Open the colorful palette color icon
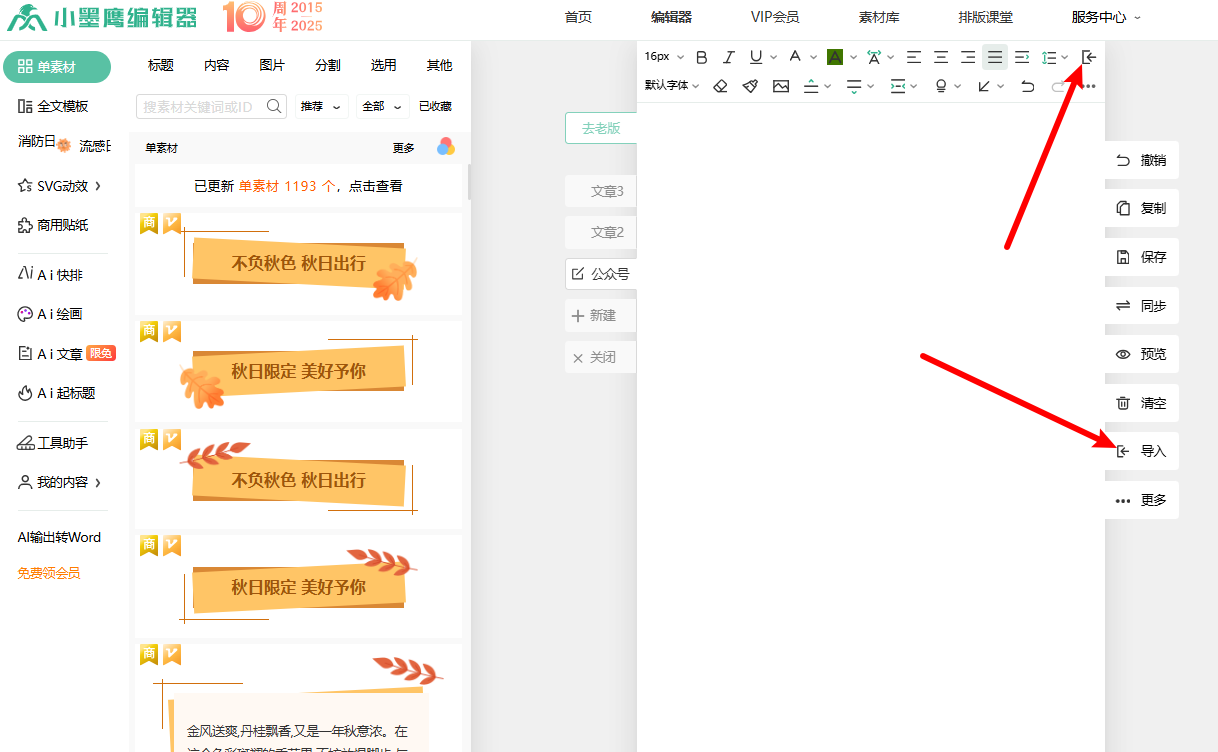The image size is (1218, 752). 446,147
